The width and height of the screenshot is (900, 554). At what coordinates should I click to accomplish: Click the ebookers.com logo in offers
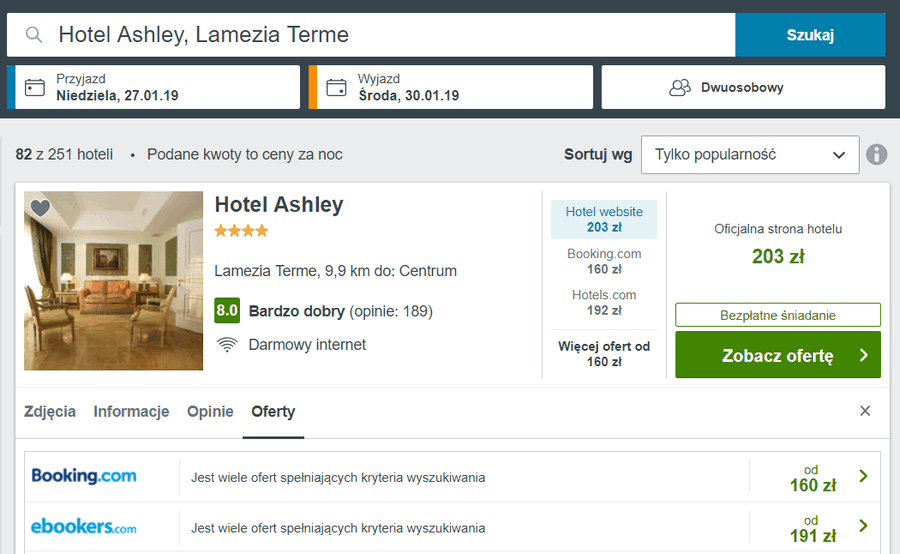click(84, 526)
